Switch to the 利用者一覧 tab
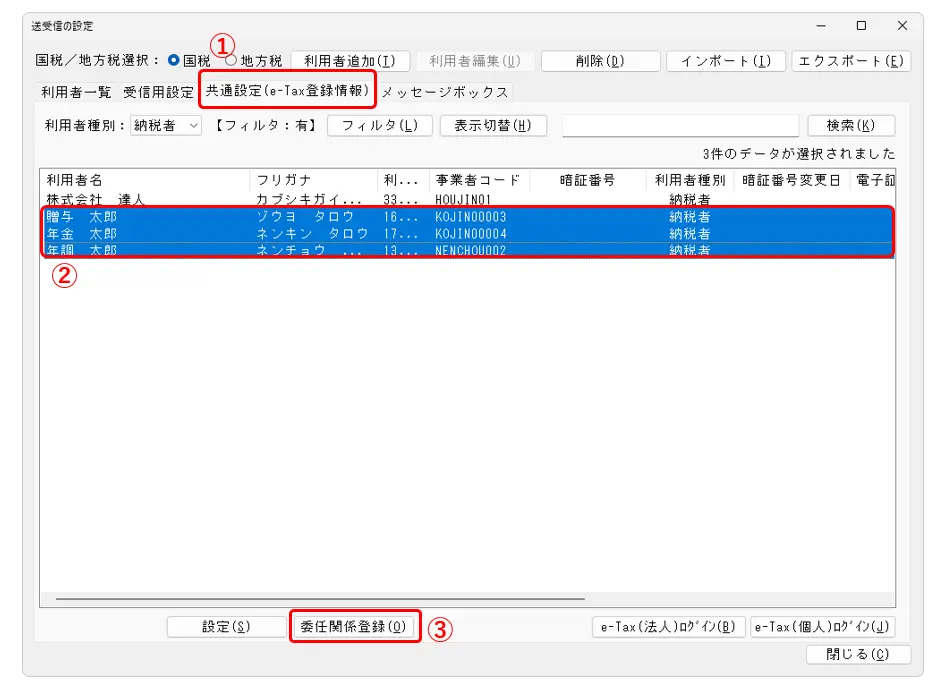The image size is (937, 687). pyautogui.click(x=76, y=92)
